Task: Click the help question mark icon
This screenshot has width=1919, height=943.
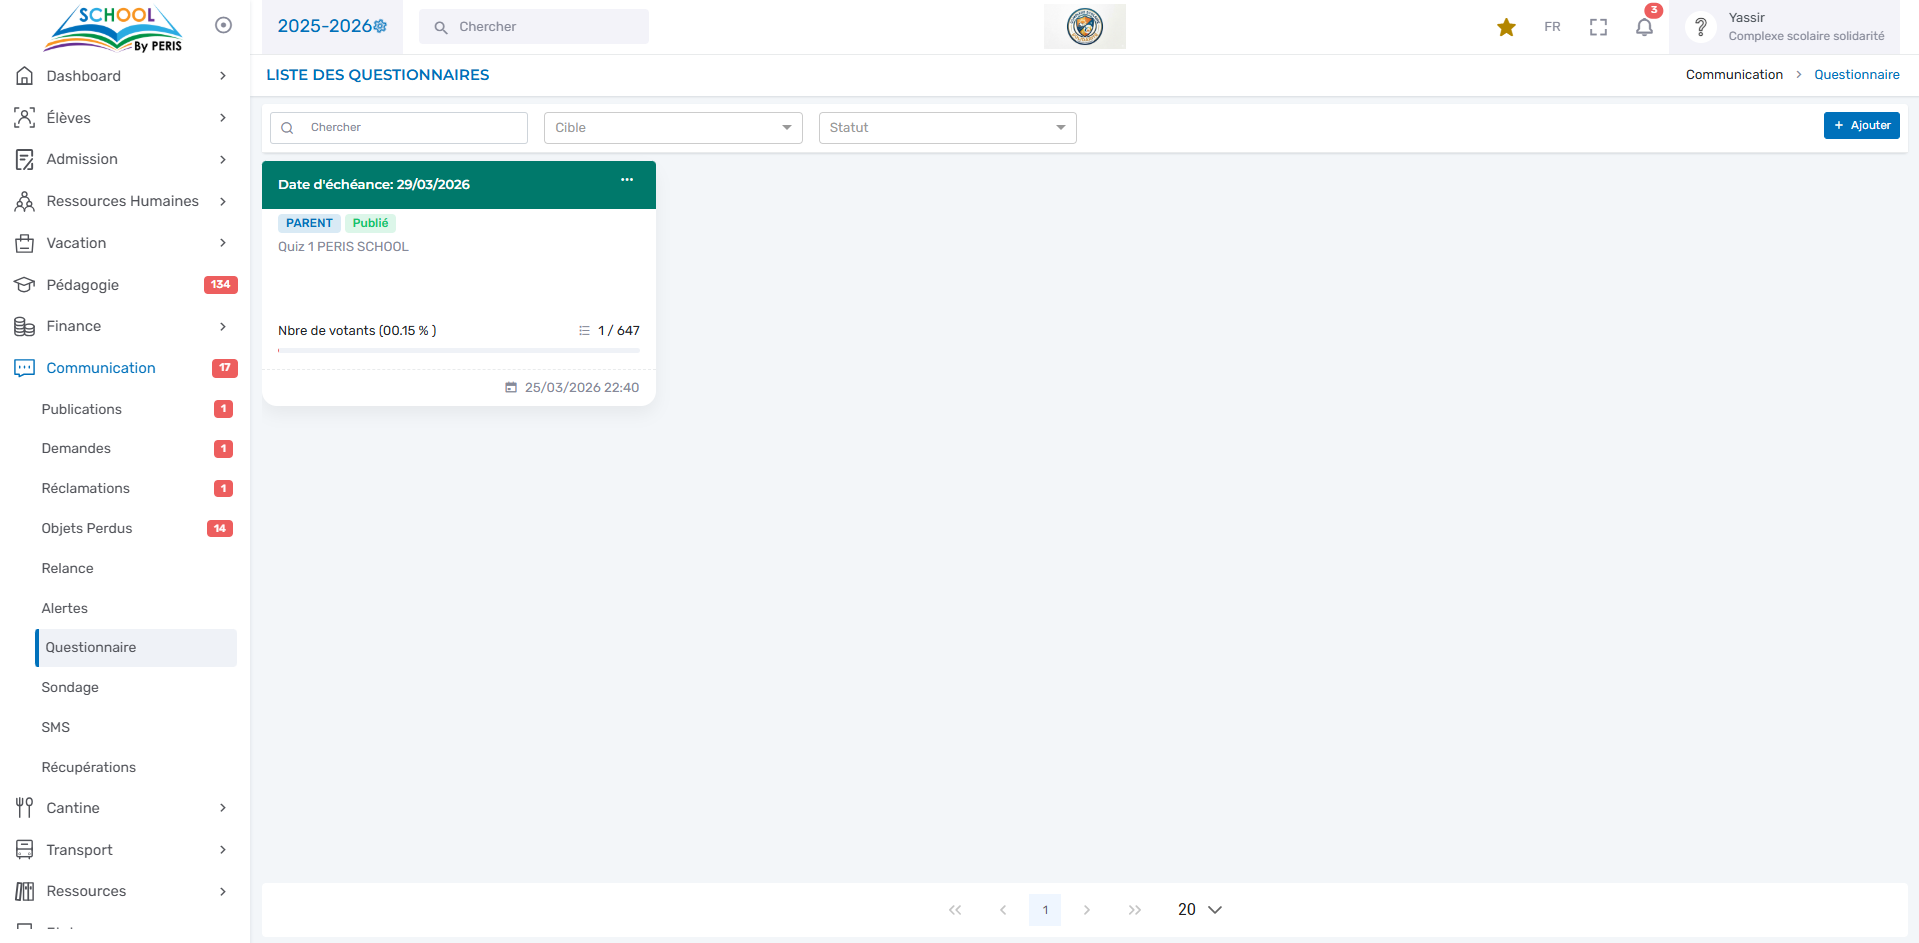Action: (x=1700, y=27)
